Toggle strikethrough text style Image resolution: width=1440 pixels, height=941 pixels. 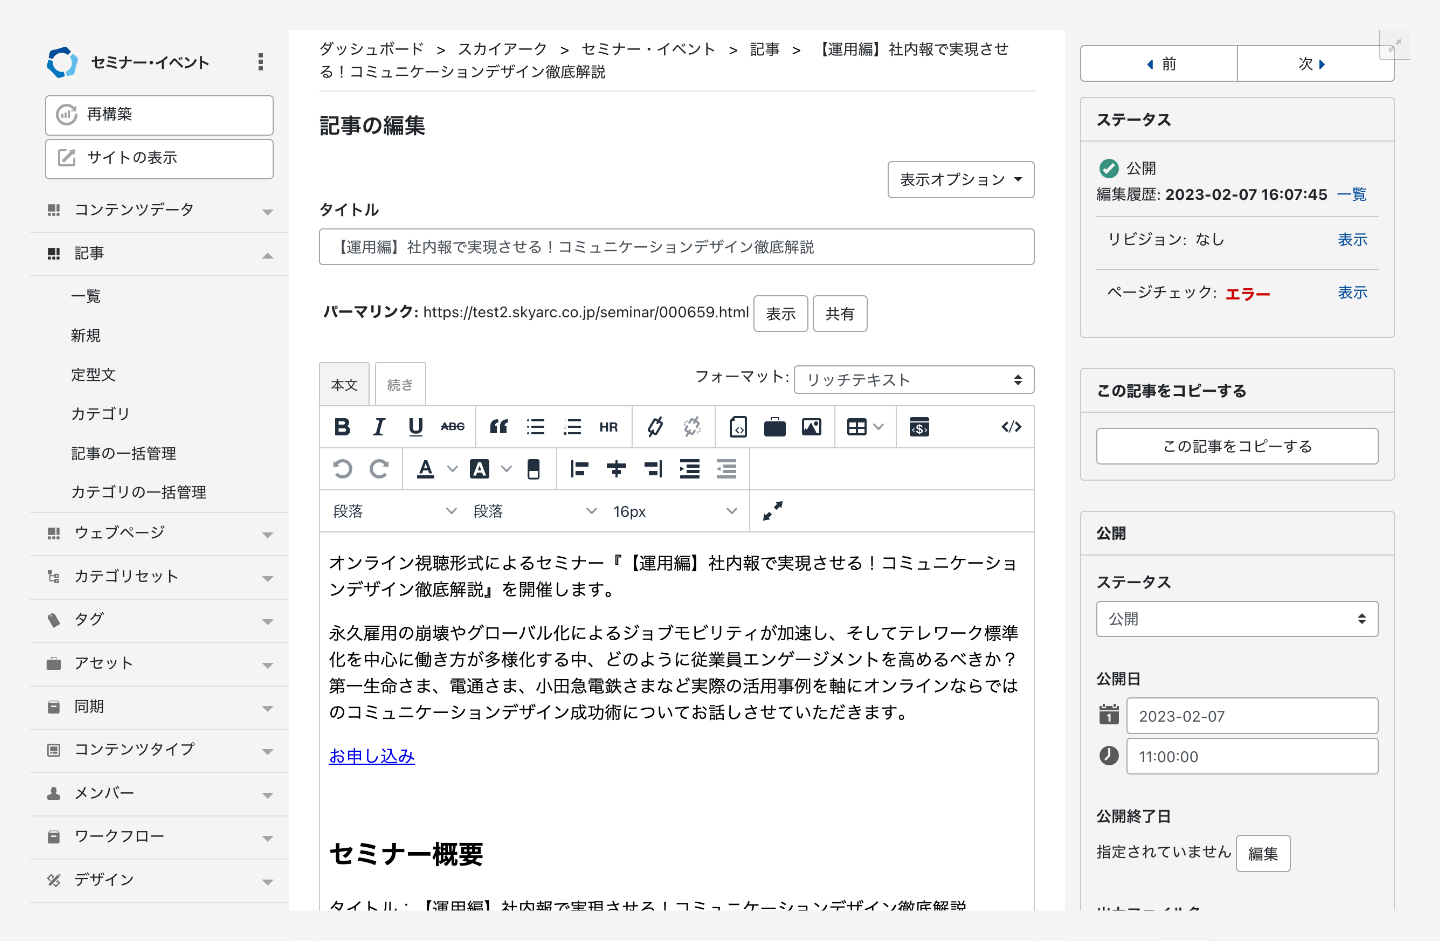coord(453,427)
